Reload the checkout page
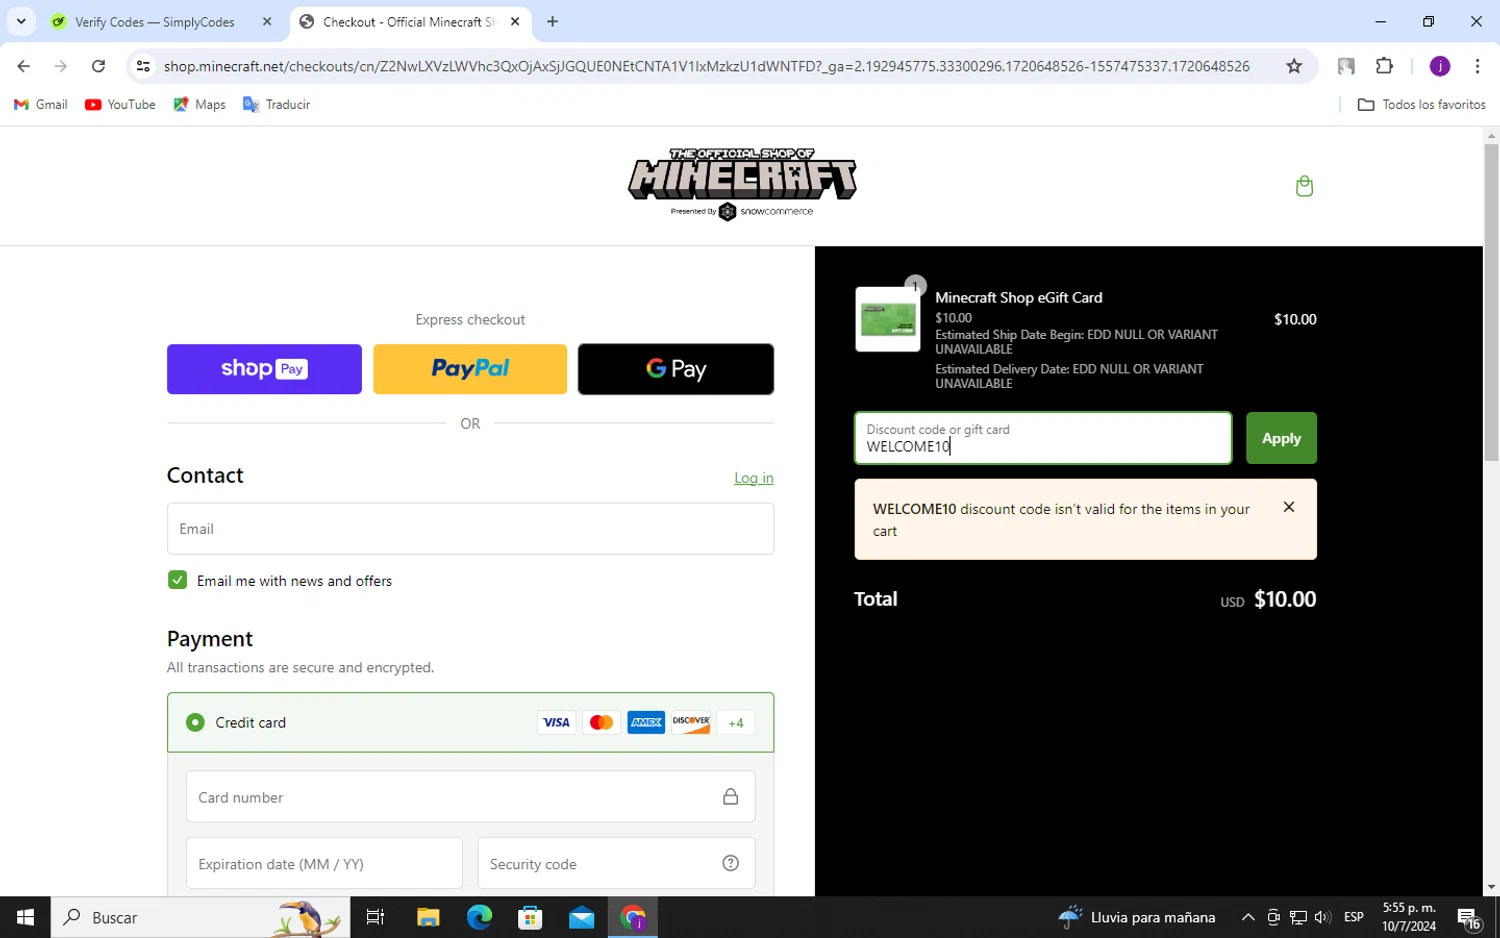This screenshot has width=1500, height=938. 98,66
